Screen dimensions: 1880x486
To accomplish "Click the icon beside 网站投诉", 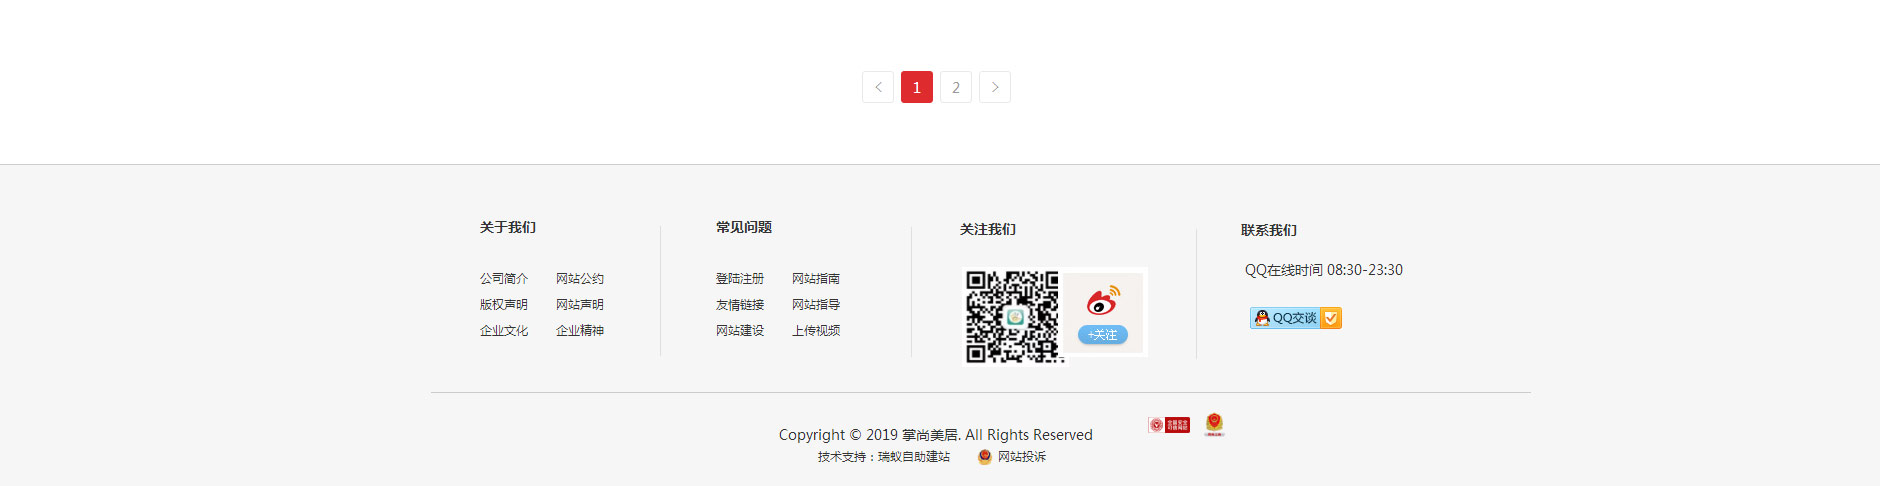I will [x=985, y=457].
